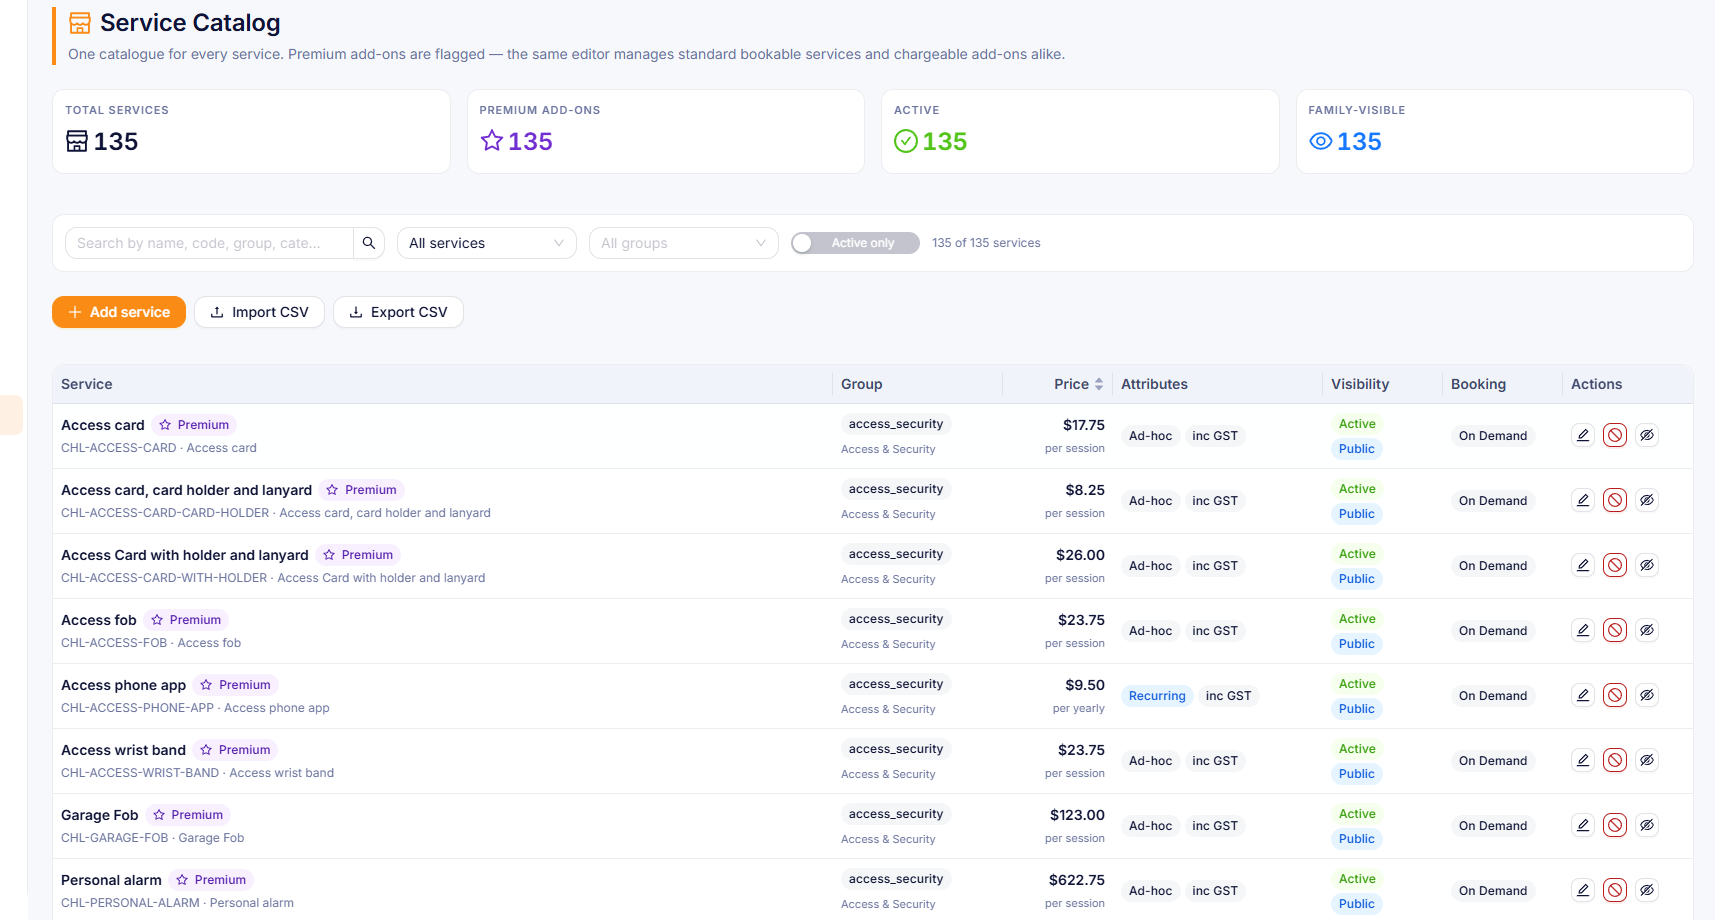Toggle visibility for Access Card with holder and lanyard
Screen dimensions: 1715x920
pos(1647,565)
